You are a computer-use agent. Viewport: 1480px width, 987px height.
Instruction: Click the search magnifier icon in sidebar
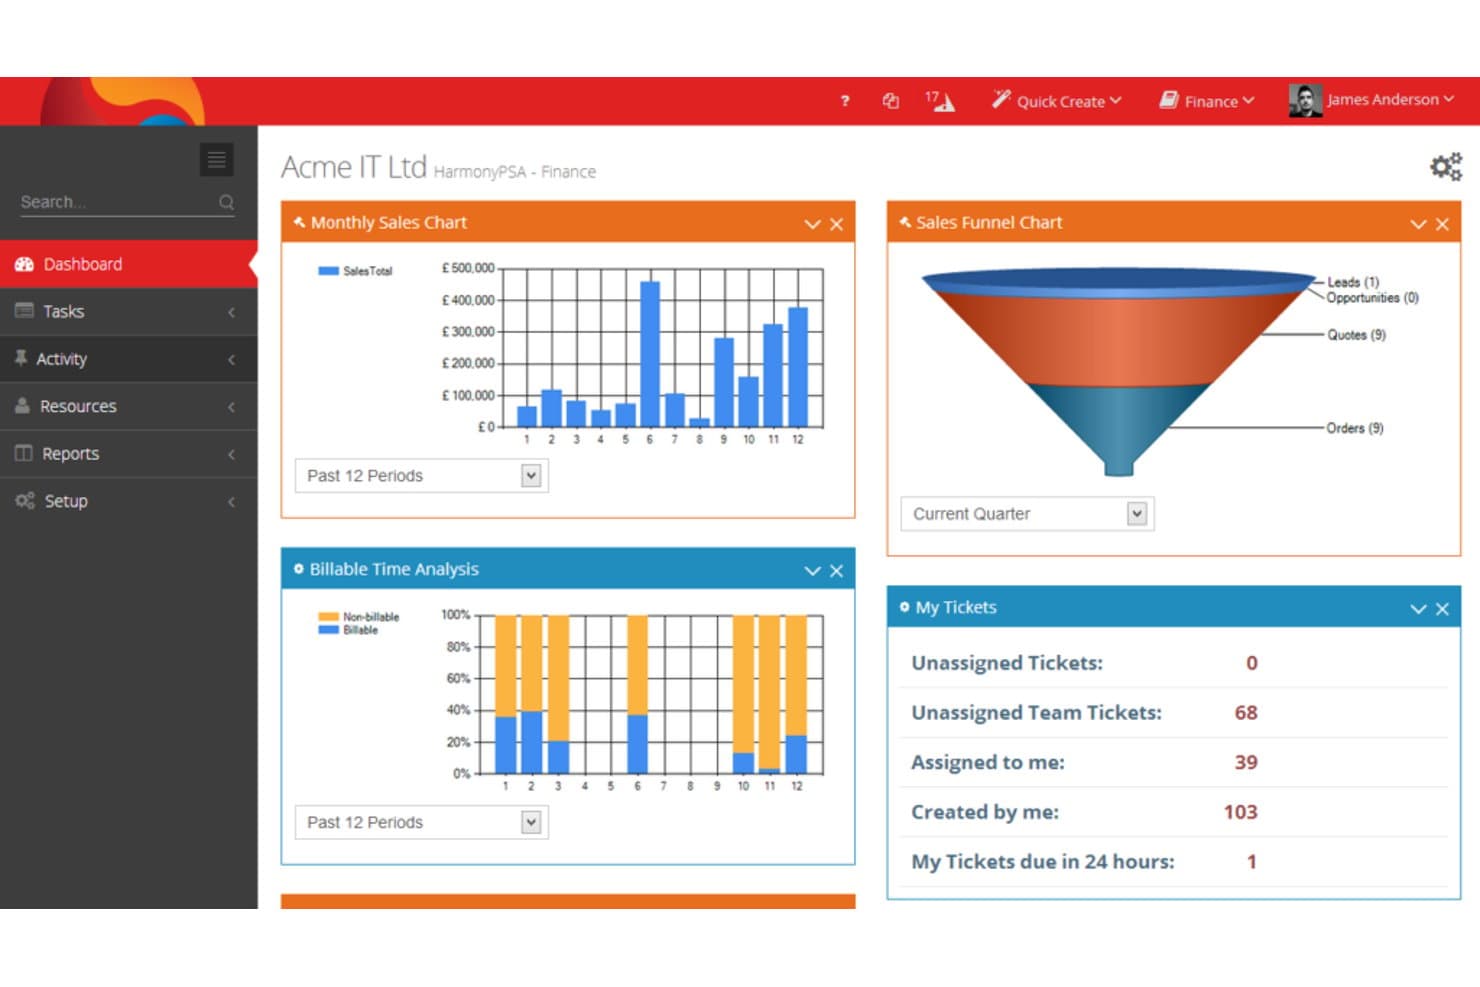[227, 202]
